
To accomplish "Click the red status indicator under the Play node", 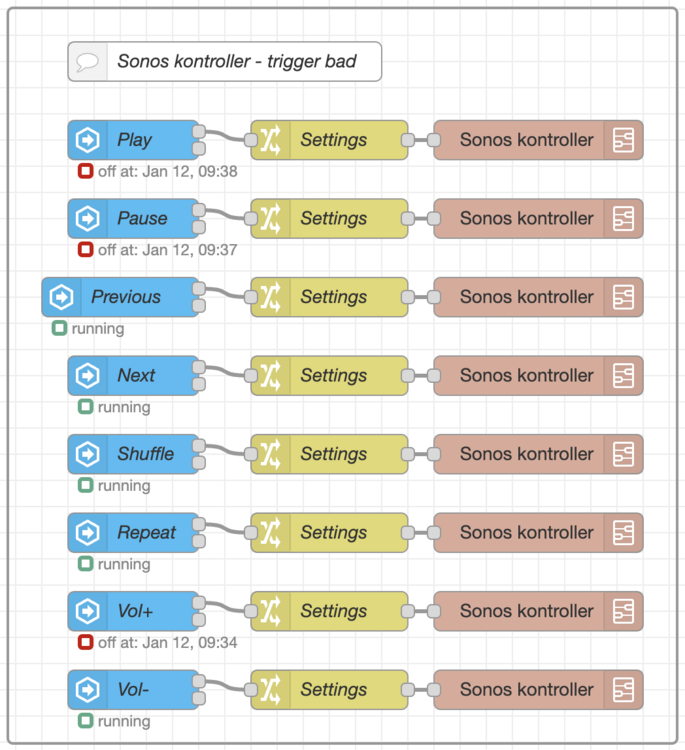I will [86, 171].
